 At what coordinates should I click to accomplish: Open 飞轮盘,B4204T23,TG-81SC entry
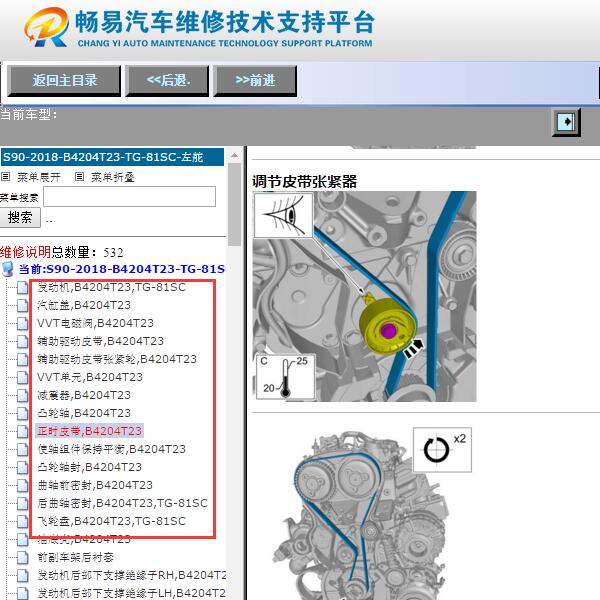tap(111, 521)
